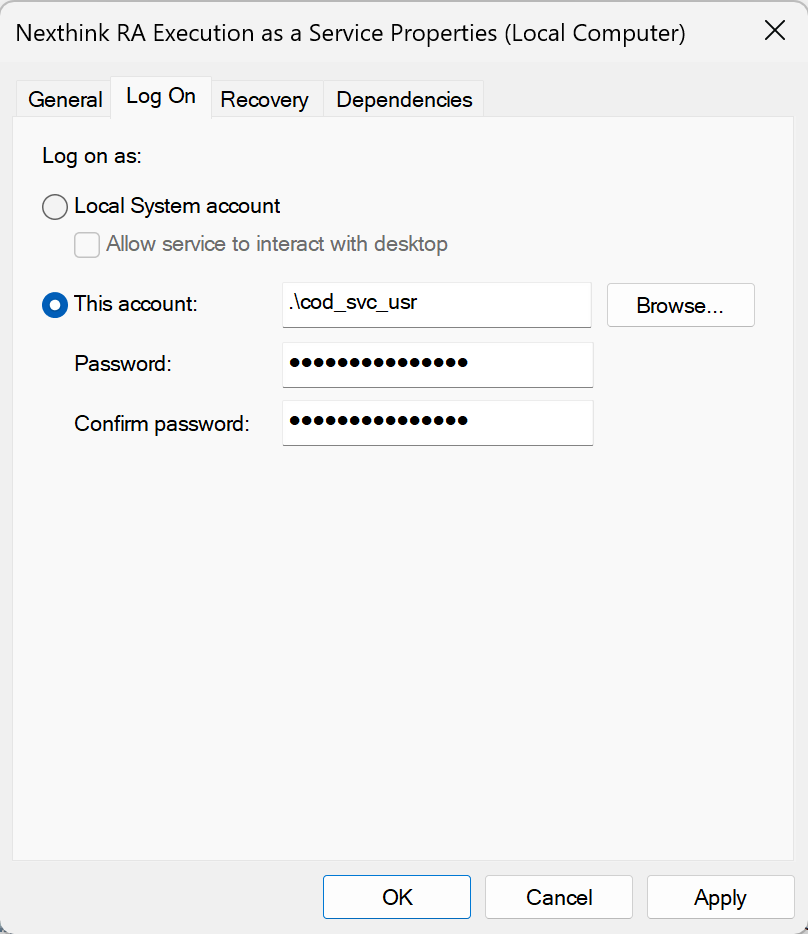This screenshot has height=934, width=808.
Task: Click the "Local System account" label text
Action: (177, 206)
